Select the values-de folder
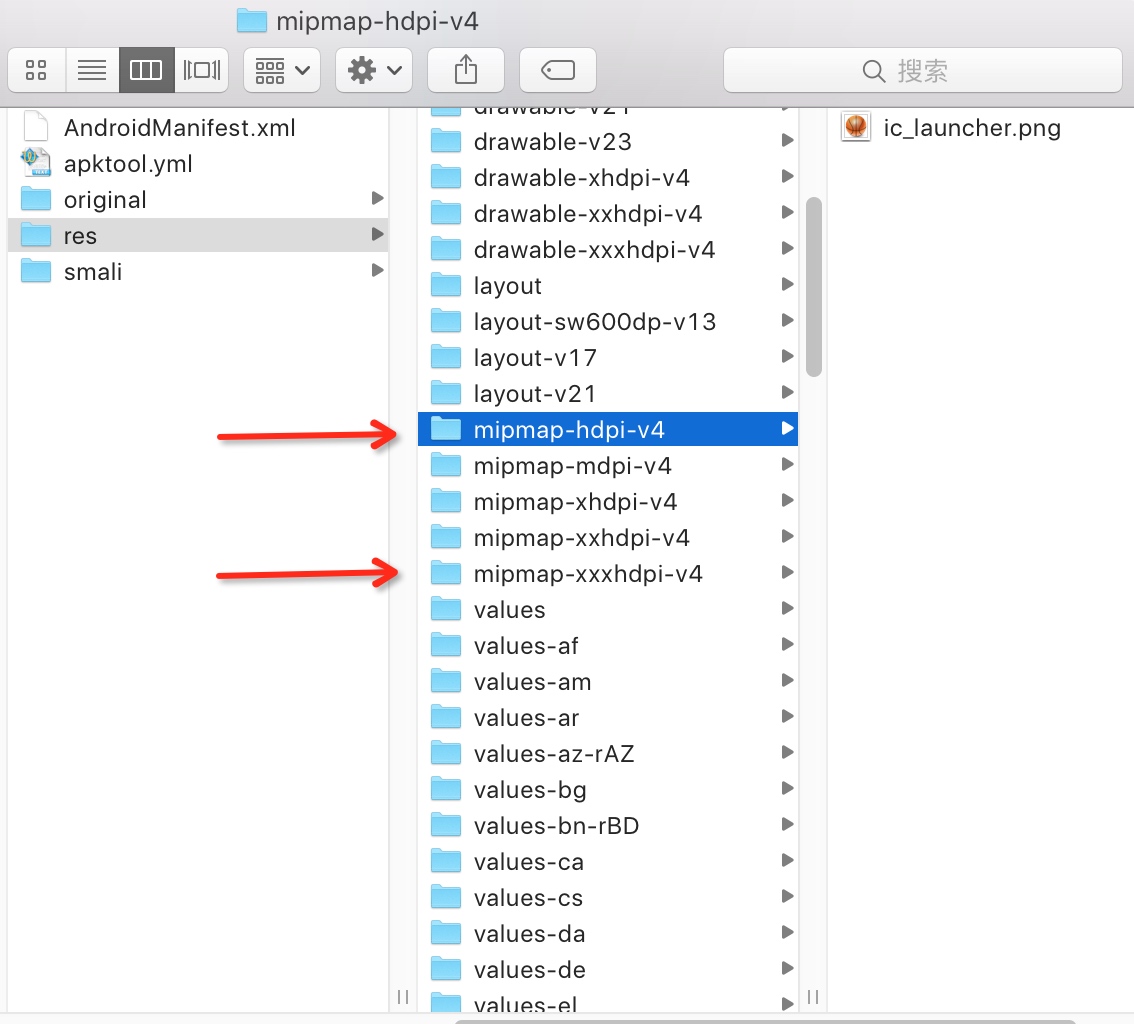The height and width of the screenshot is (1024, 1134). (x=608, y=970)
